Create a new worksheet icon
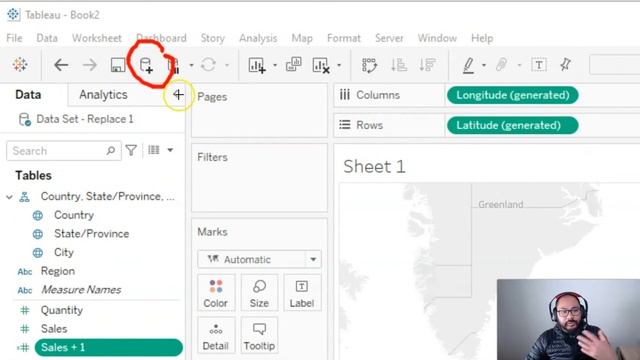 click(257, 65)
